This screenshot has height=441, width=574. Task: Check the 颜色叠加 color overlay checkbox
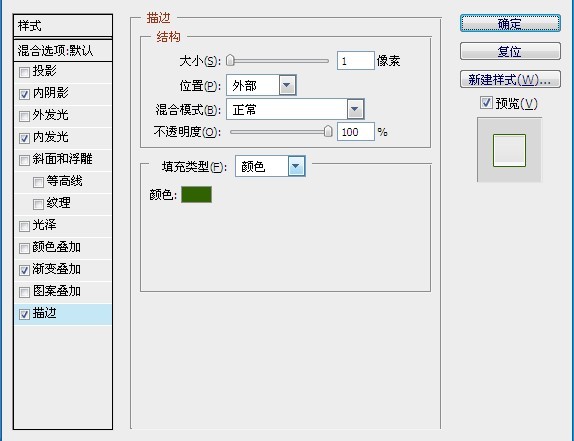pos(24,248)
